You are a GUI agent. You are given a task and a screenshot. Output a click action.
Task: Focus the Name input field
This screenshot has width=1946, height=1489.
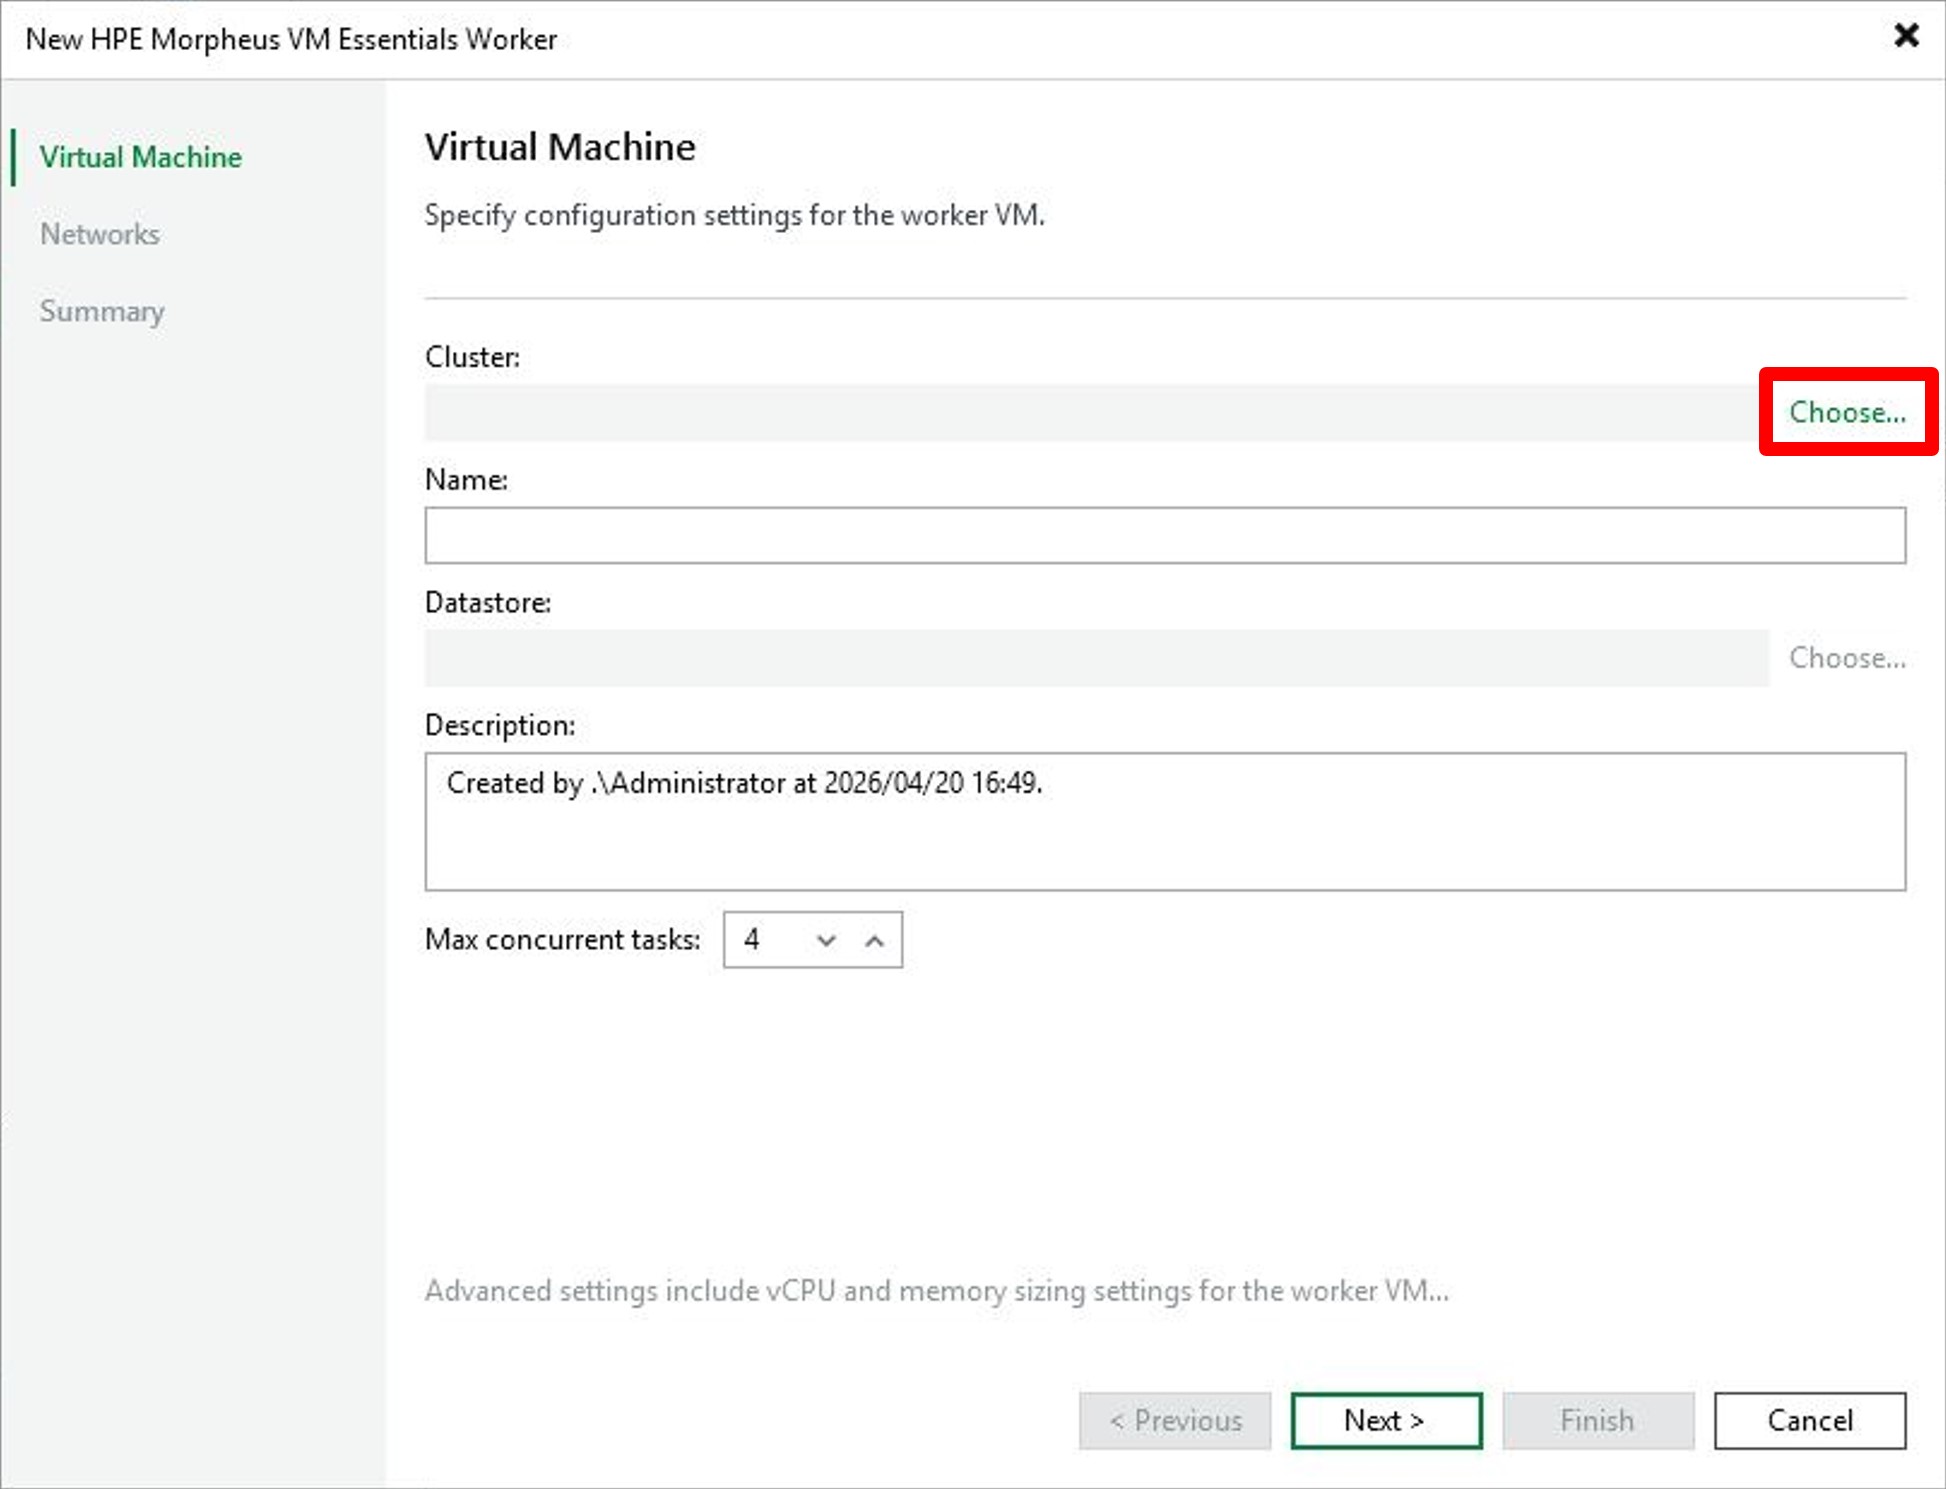pos(1165,535)
